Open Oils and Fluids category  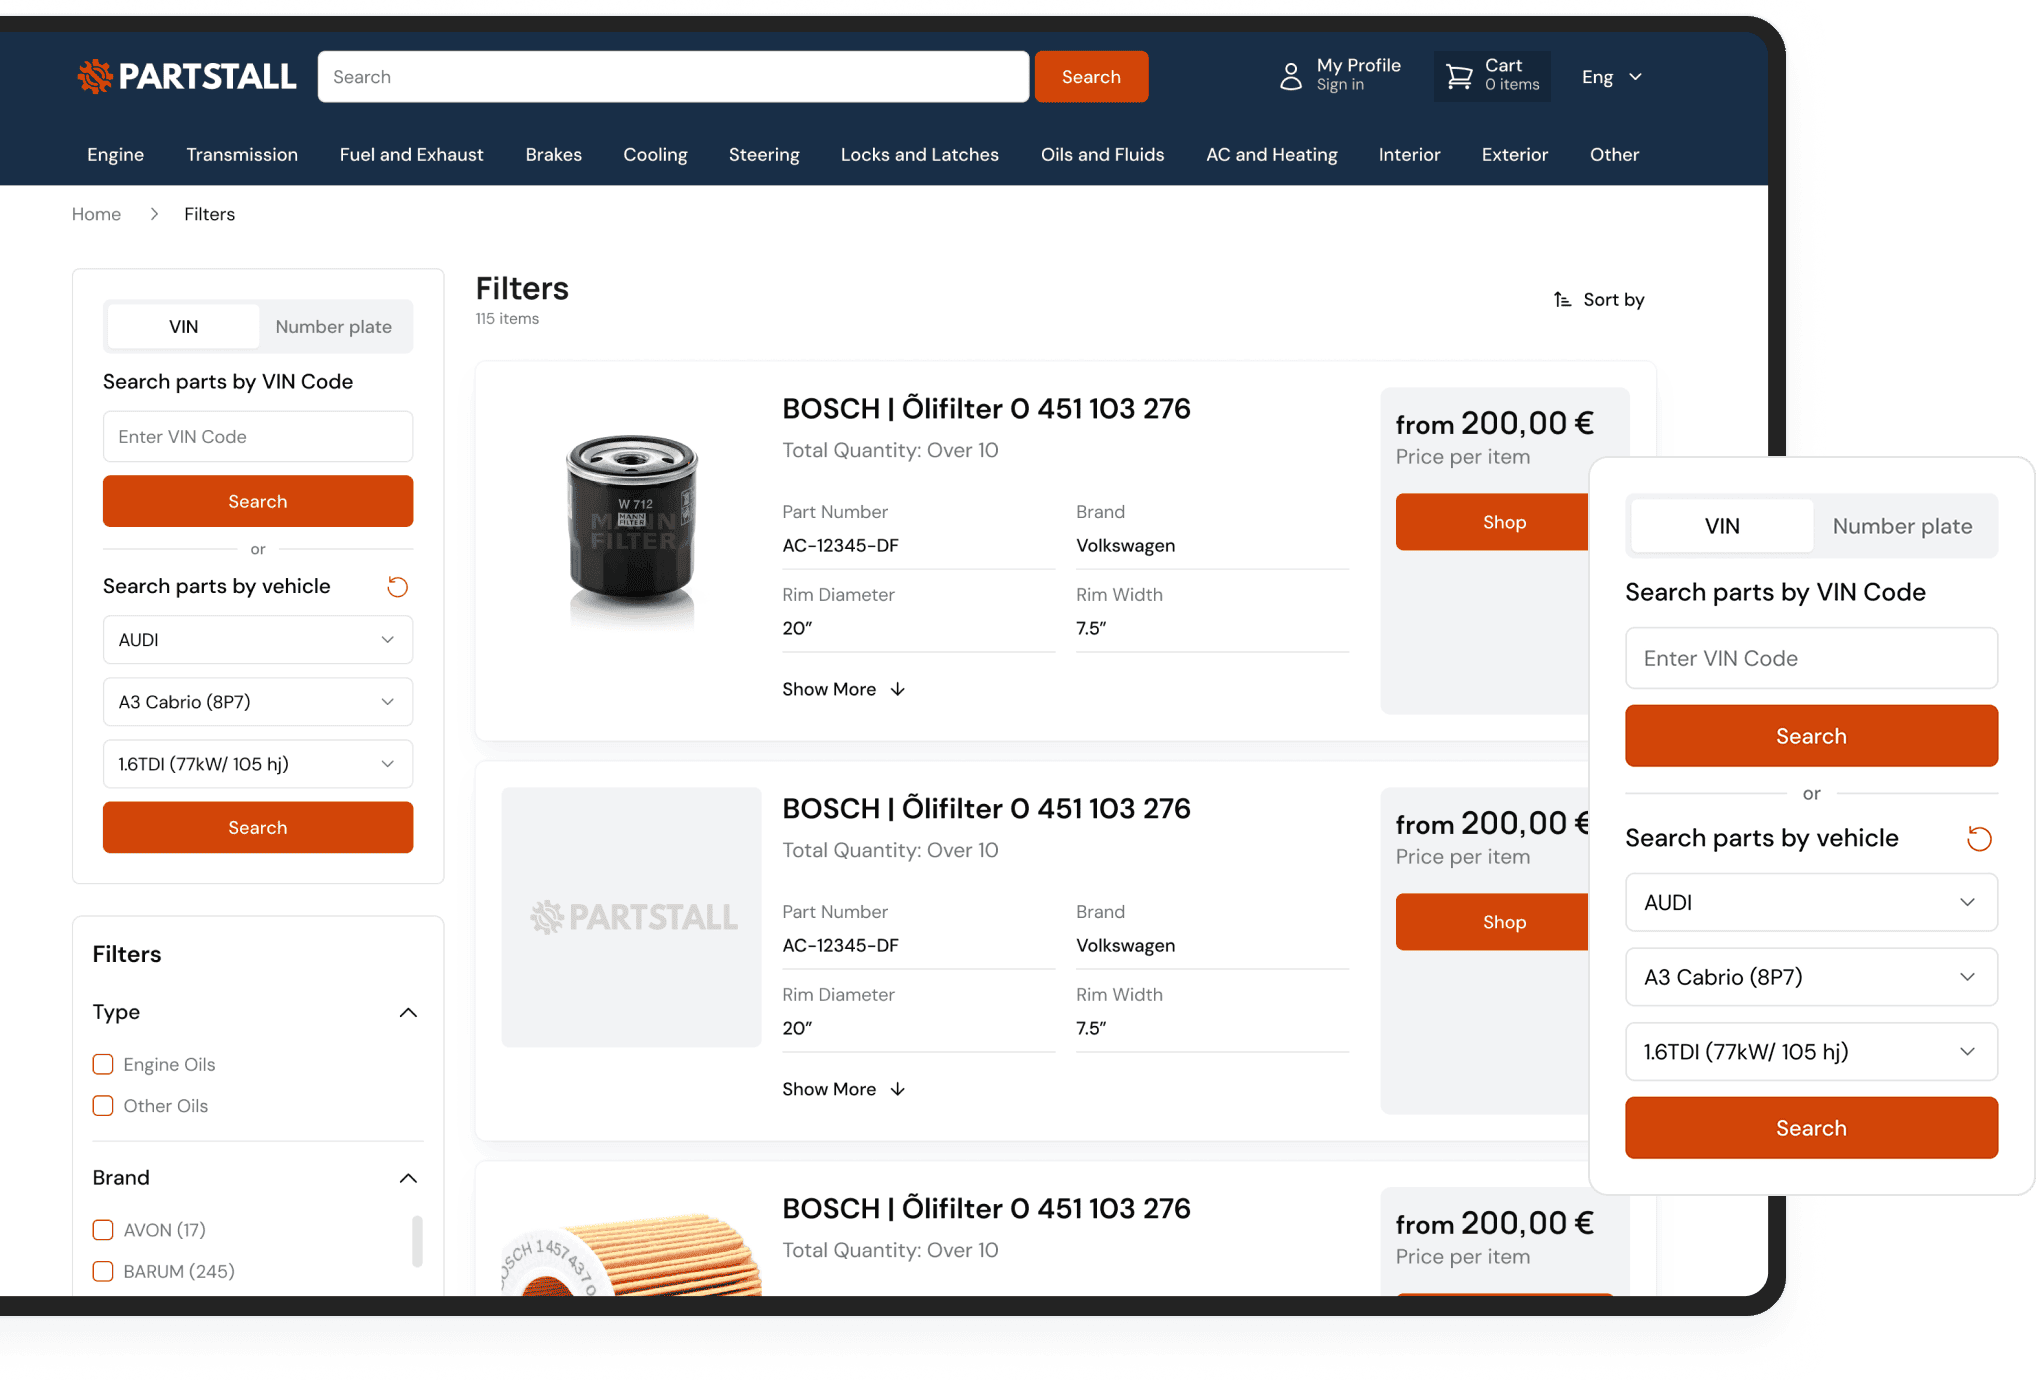(1102, 154)
